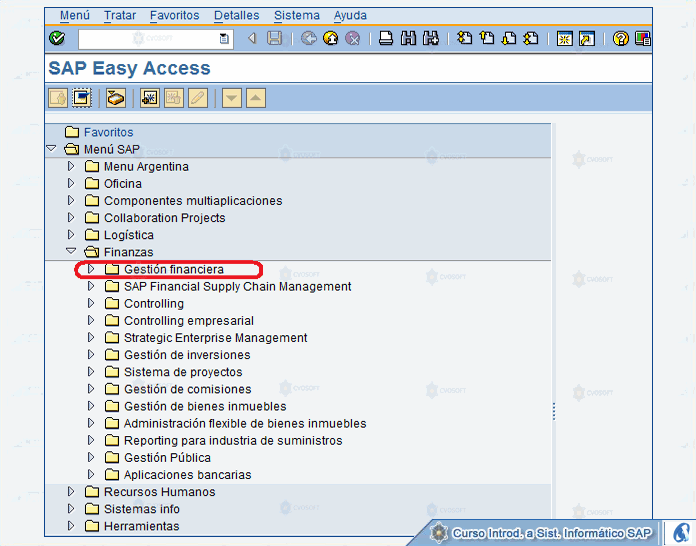Click the Move Favorites Down arrow

click(x=232, y=98)
